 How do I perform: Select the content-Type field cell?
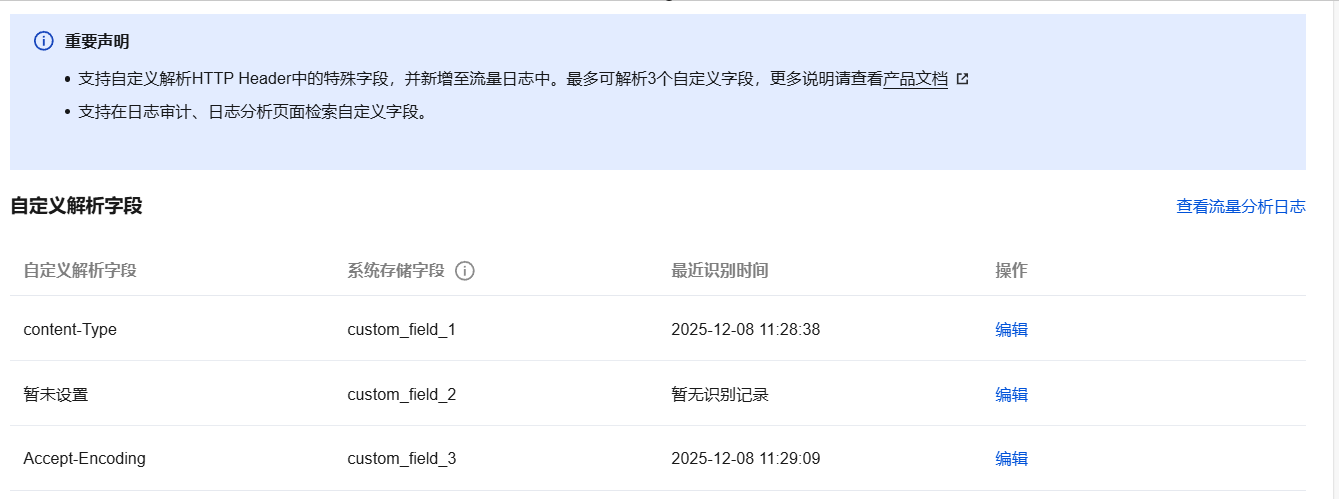(70, 330)
